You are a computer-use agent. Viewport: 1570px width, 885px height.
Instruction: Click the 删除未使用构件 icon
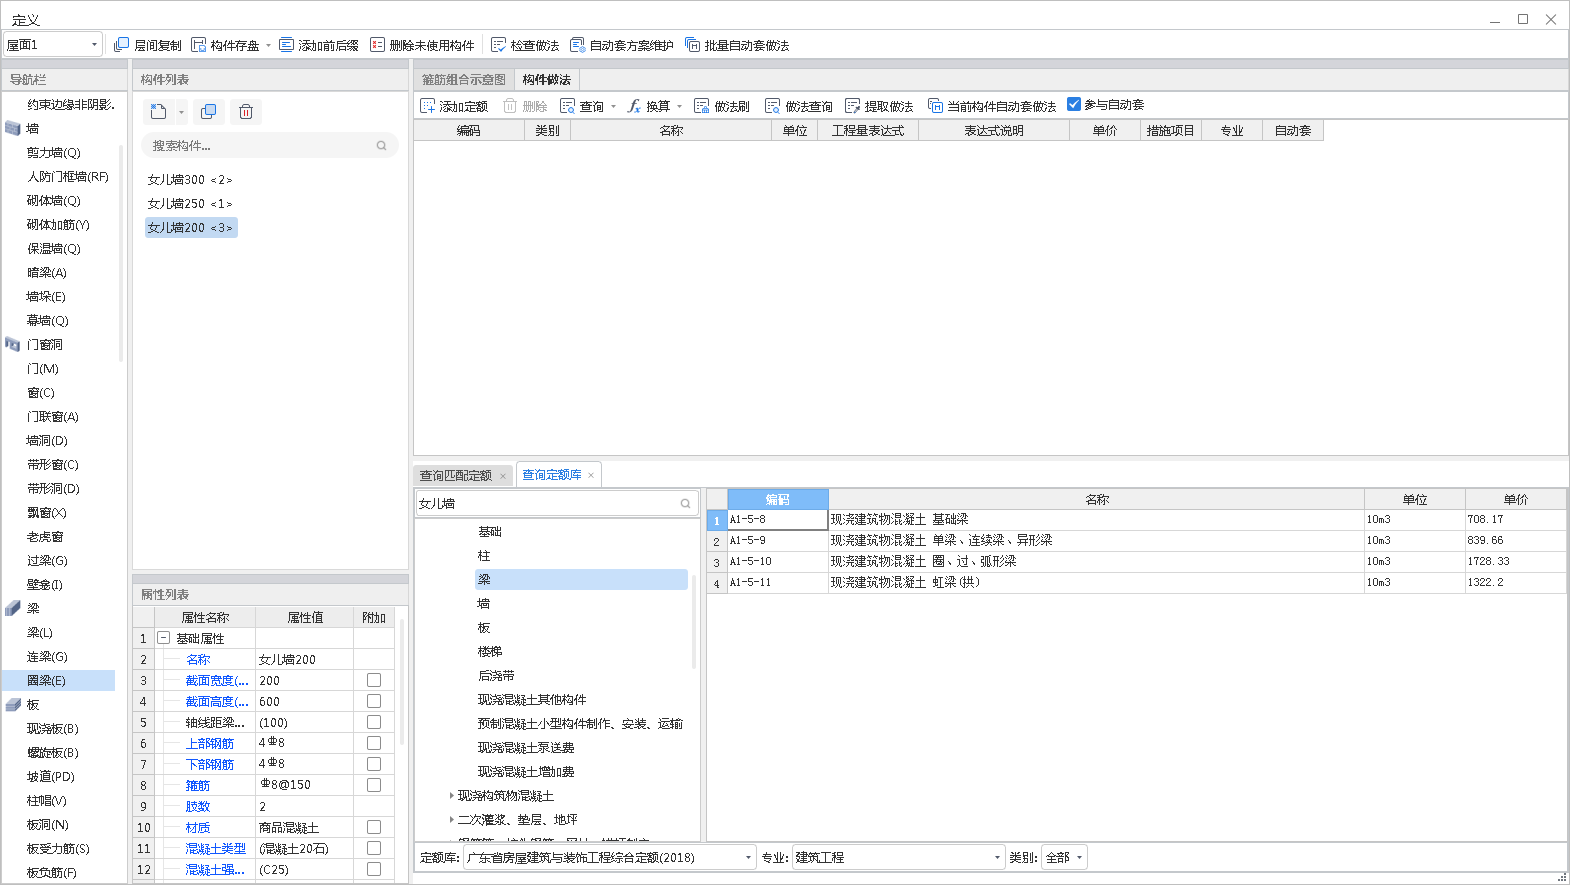(377, 45)
